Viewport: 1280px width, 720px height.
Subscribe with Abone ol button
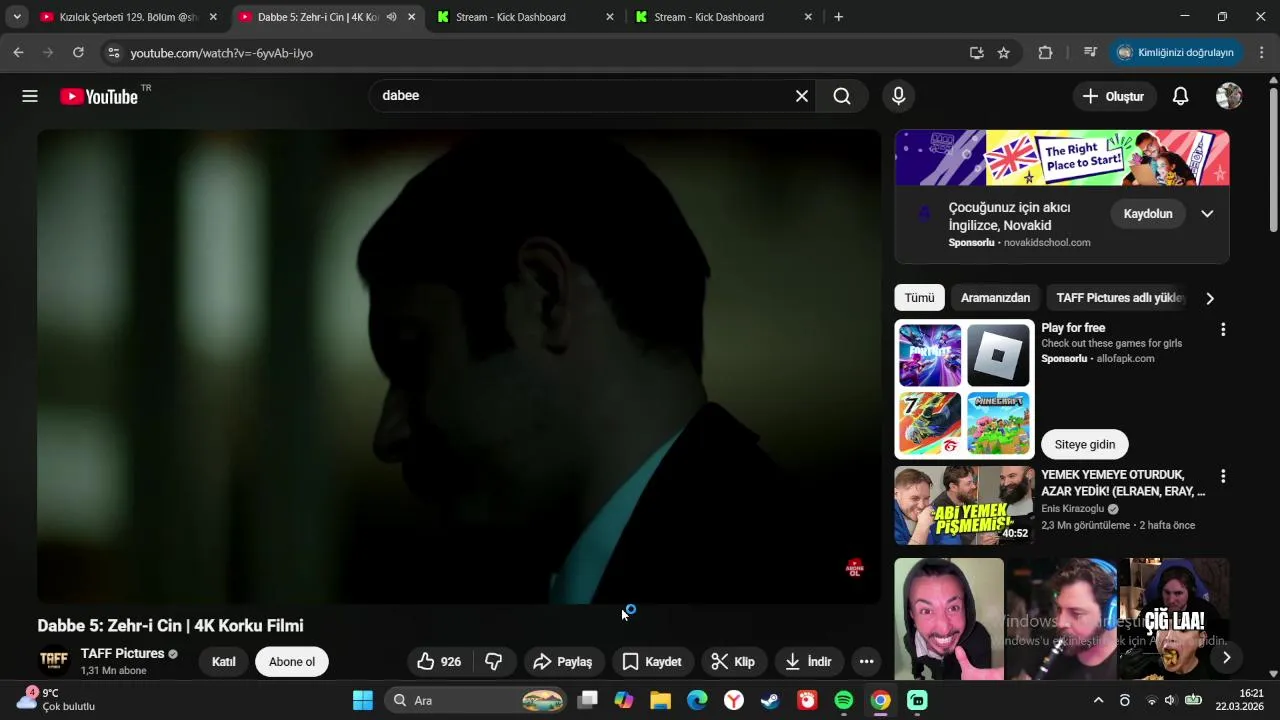click(292, 662)
